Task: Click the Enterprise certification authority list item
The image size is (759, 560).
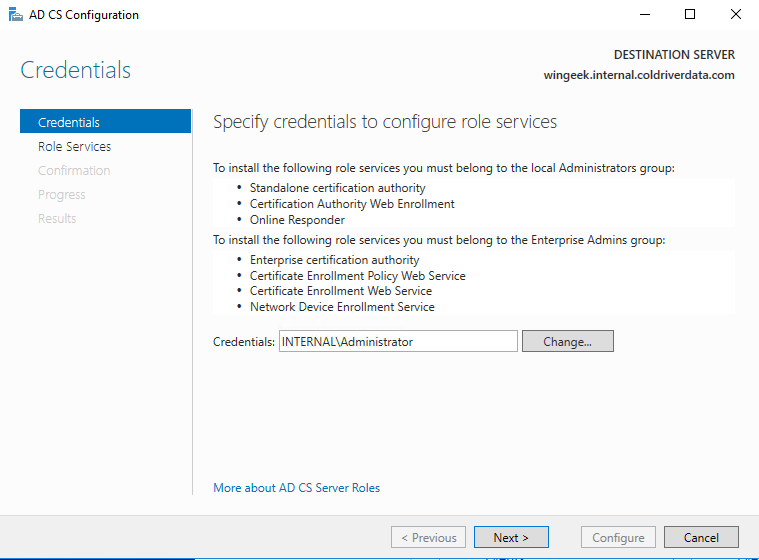Action: (334, 260)
